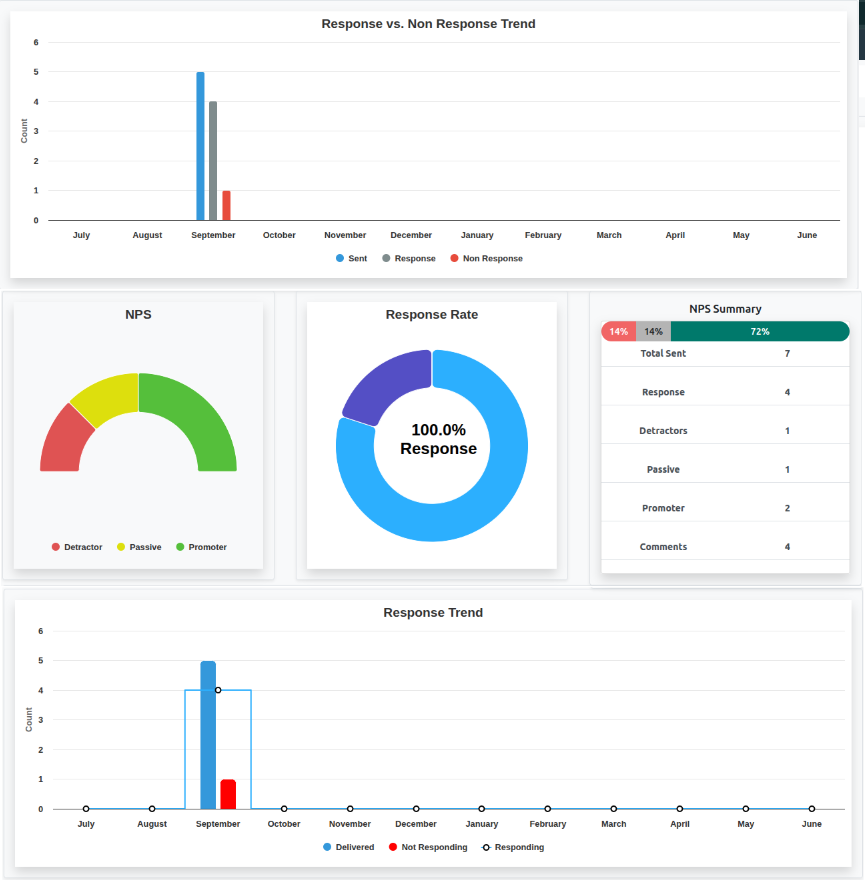This screenshot has height=880, width=865.
Task: Click the blue Sent bar for September
Action: 200,146
